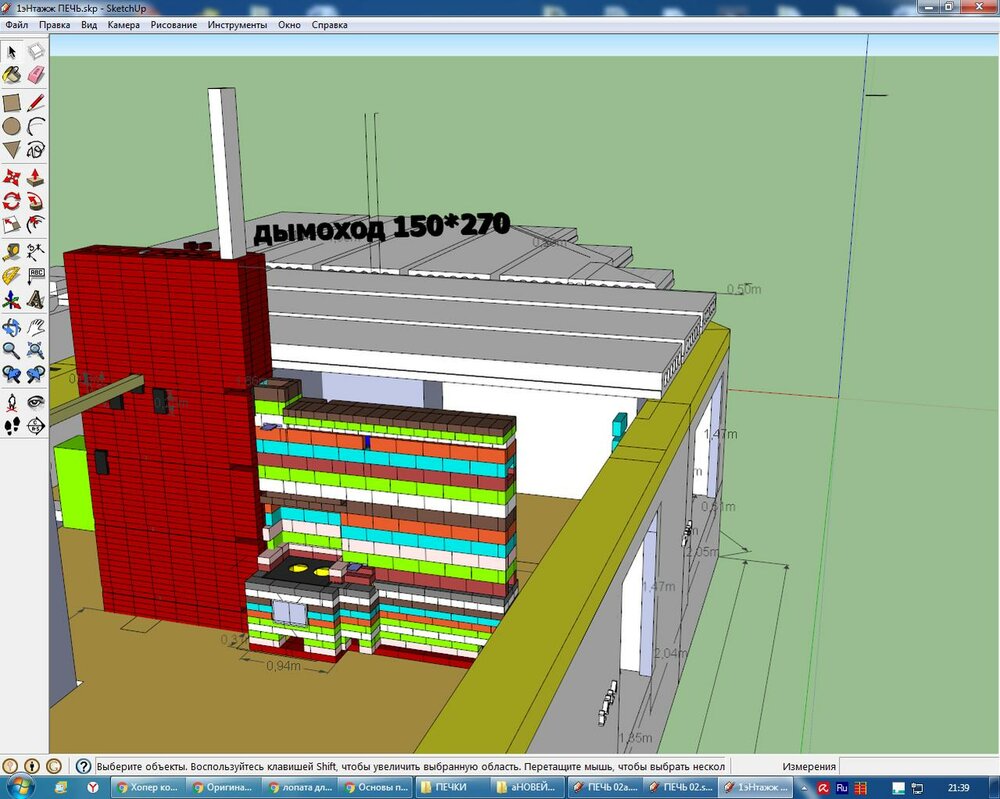Pick the Eraser tool
This screenshot has height=799, width=1000.
pos(36,75)
